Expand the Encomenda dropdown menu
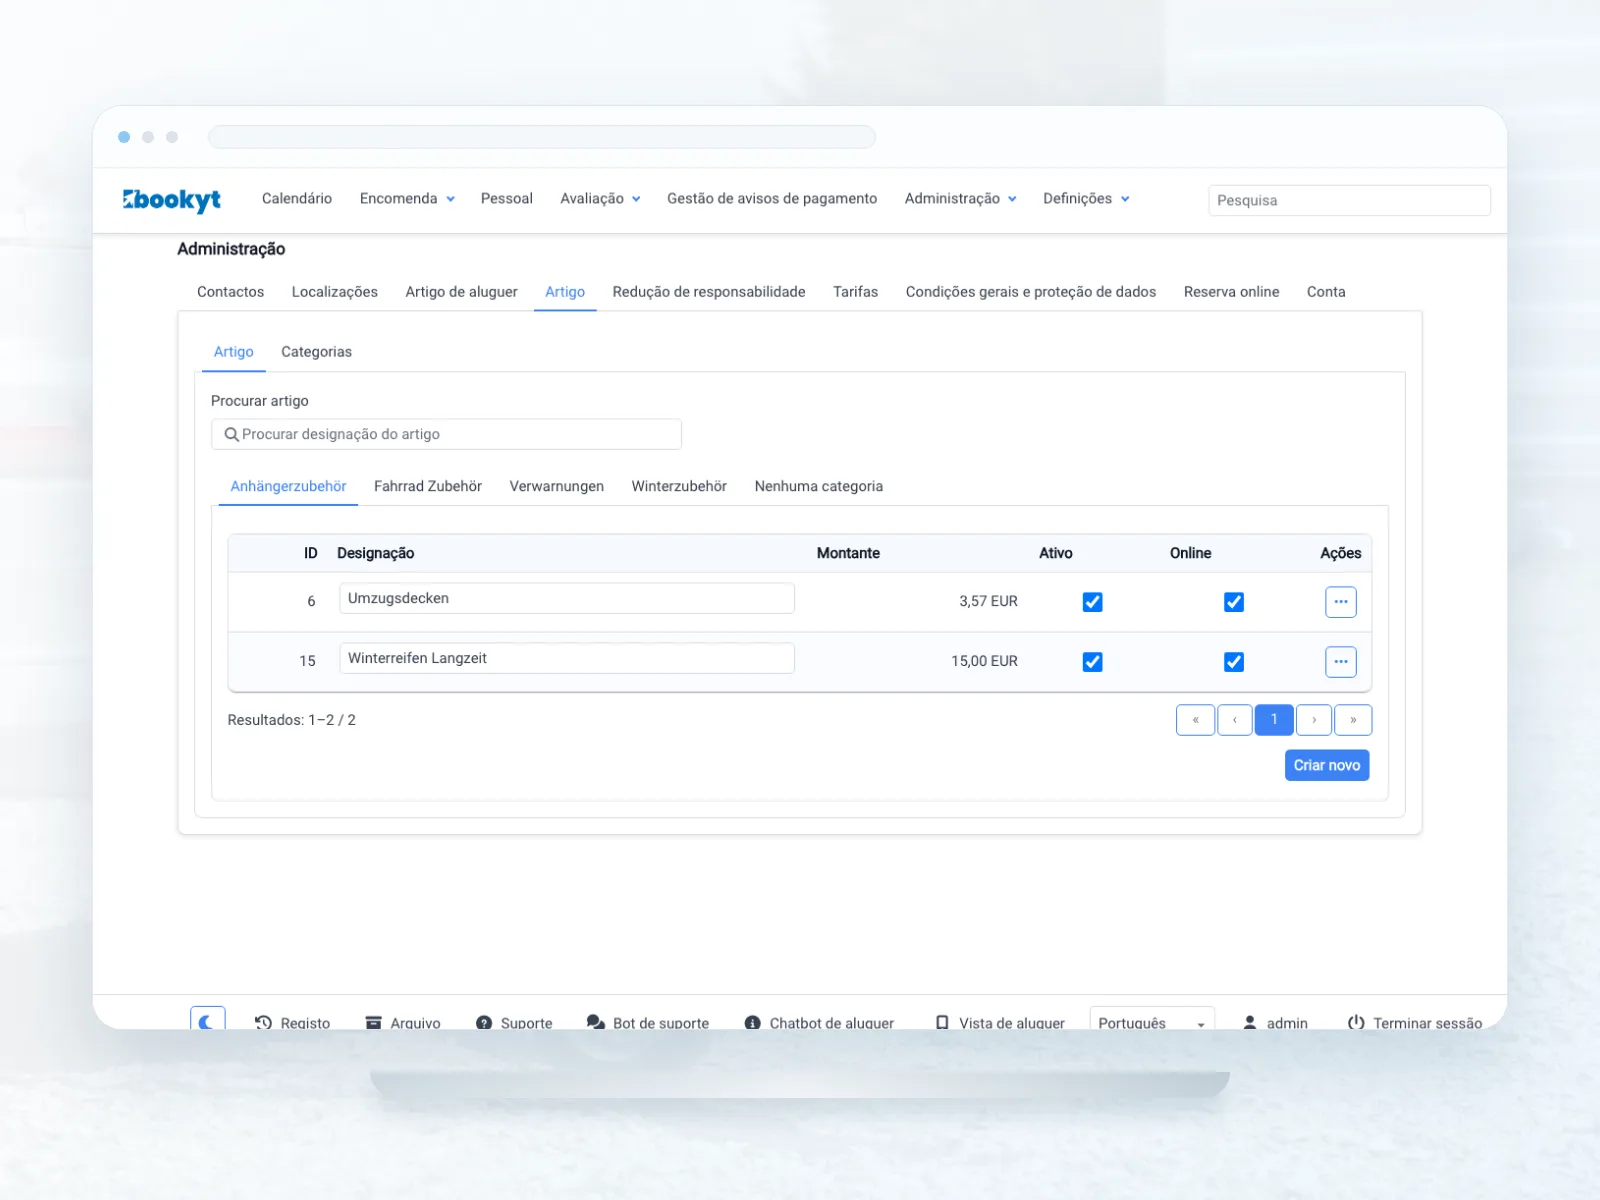Screen dimensions: 1600x1200 pyautogui.click(x=407, y=199)
